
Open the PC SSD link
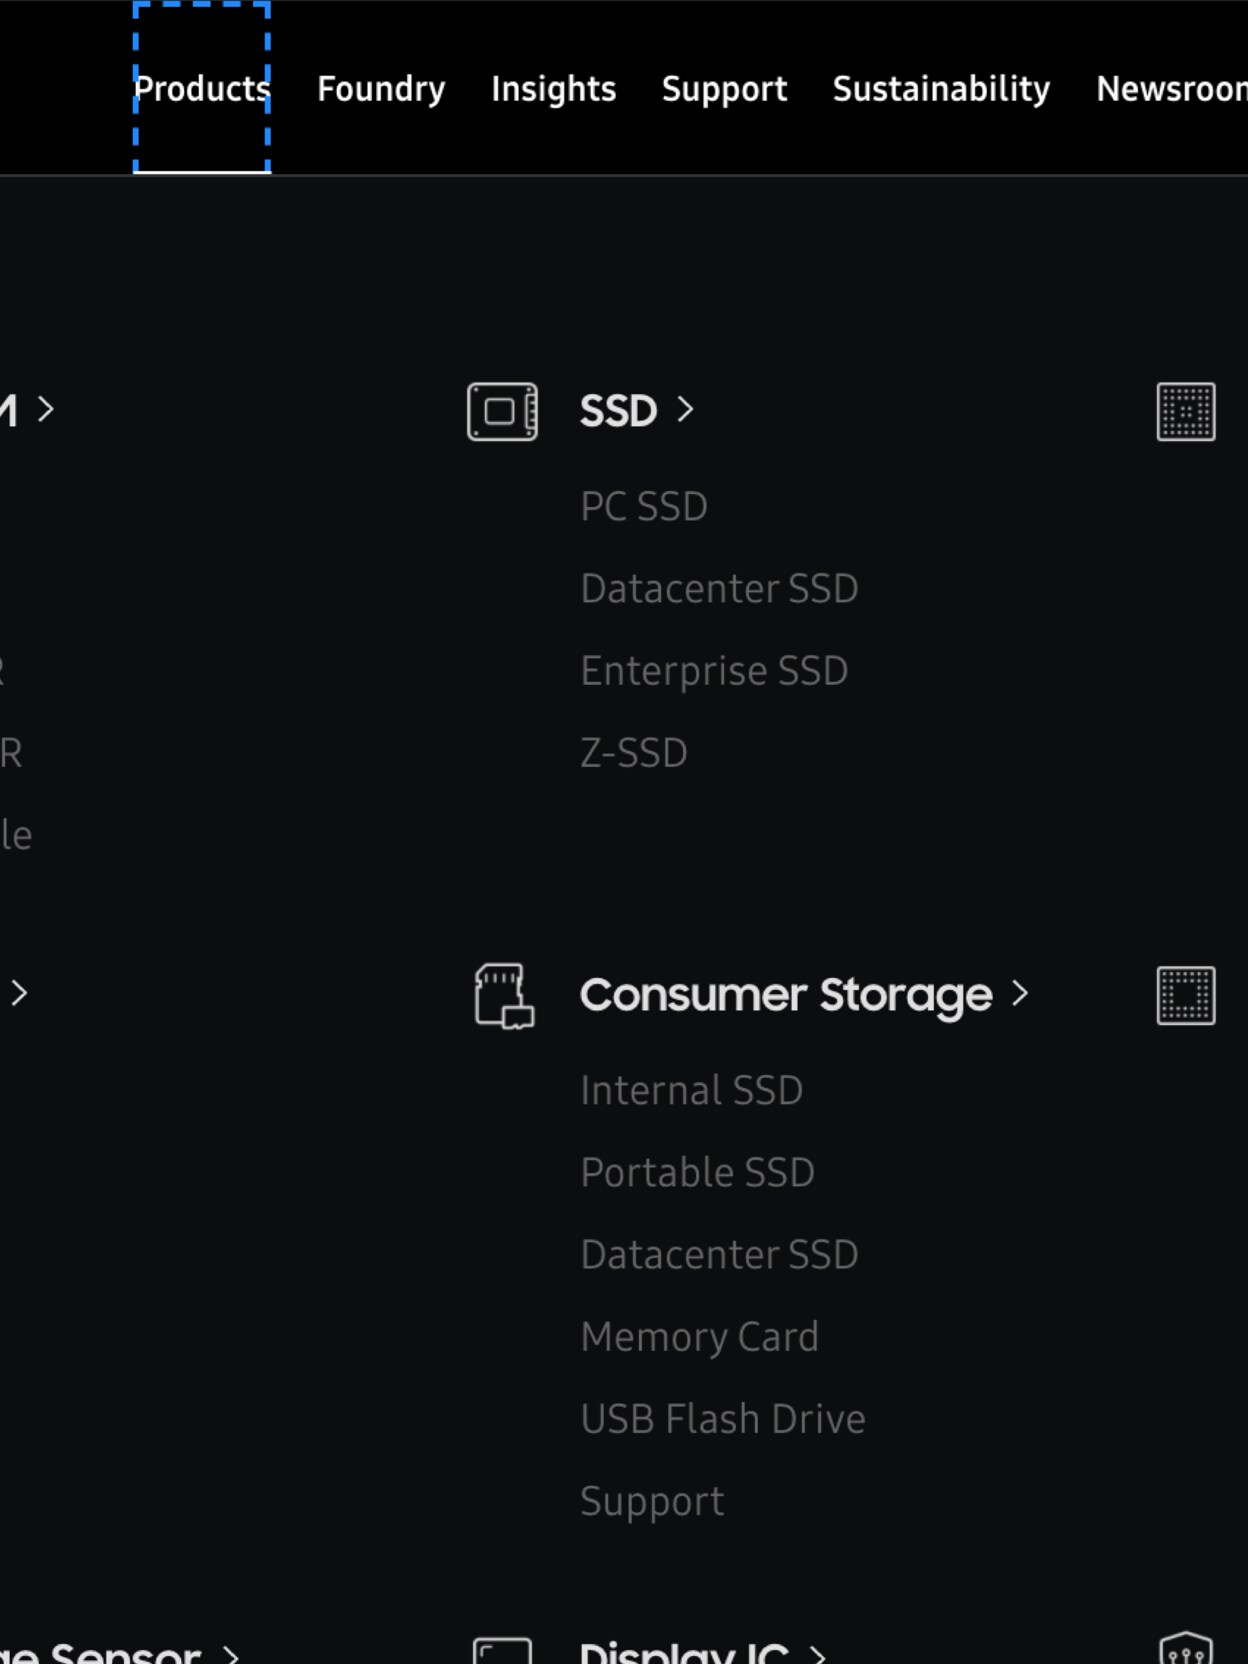644,507
